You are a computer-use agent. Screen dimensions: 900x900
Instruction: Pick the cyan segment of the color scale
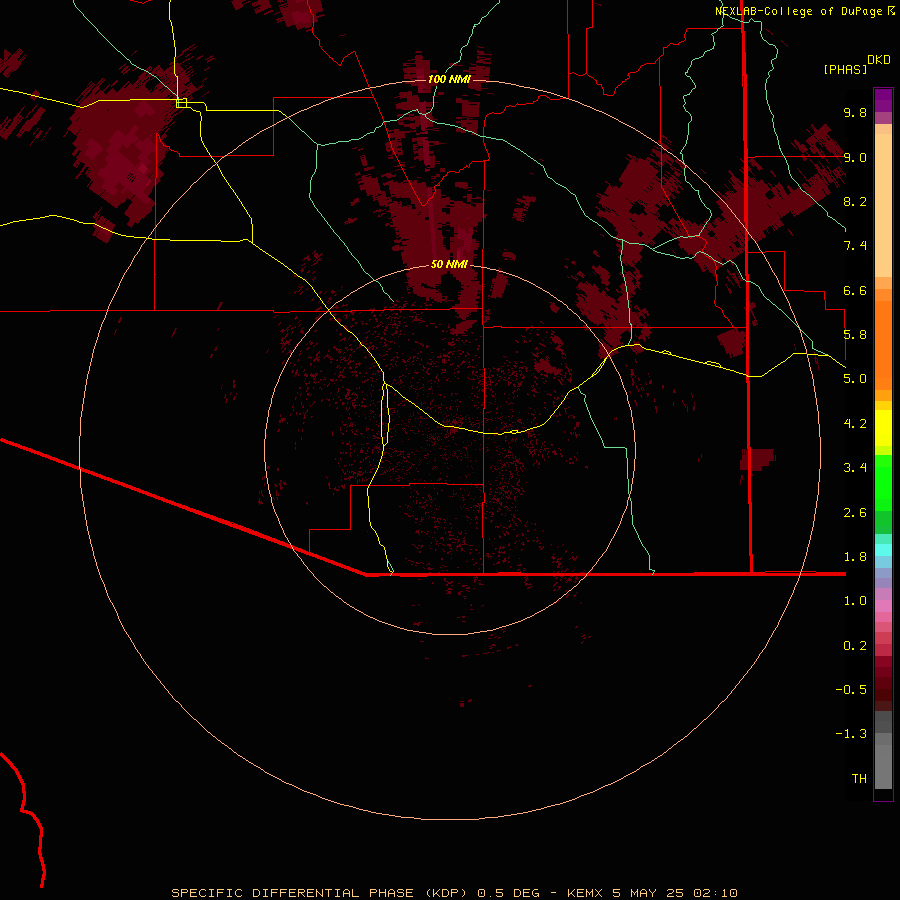pyautogui.click(x=883, y=550)
